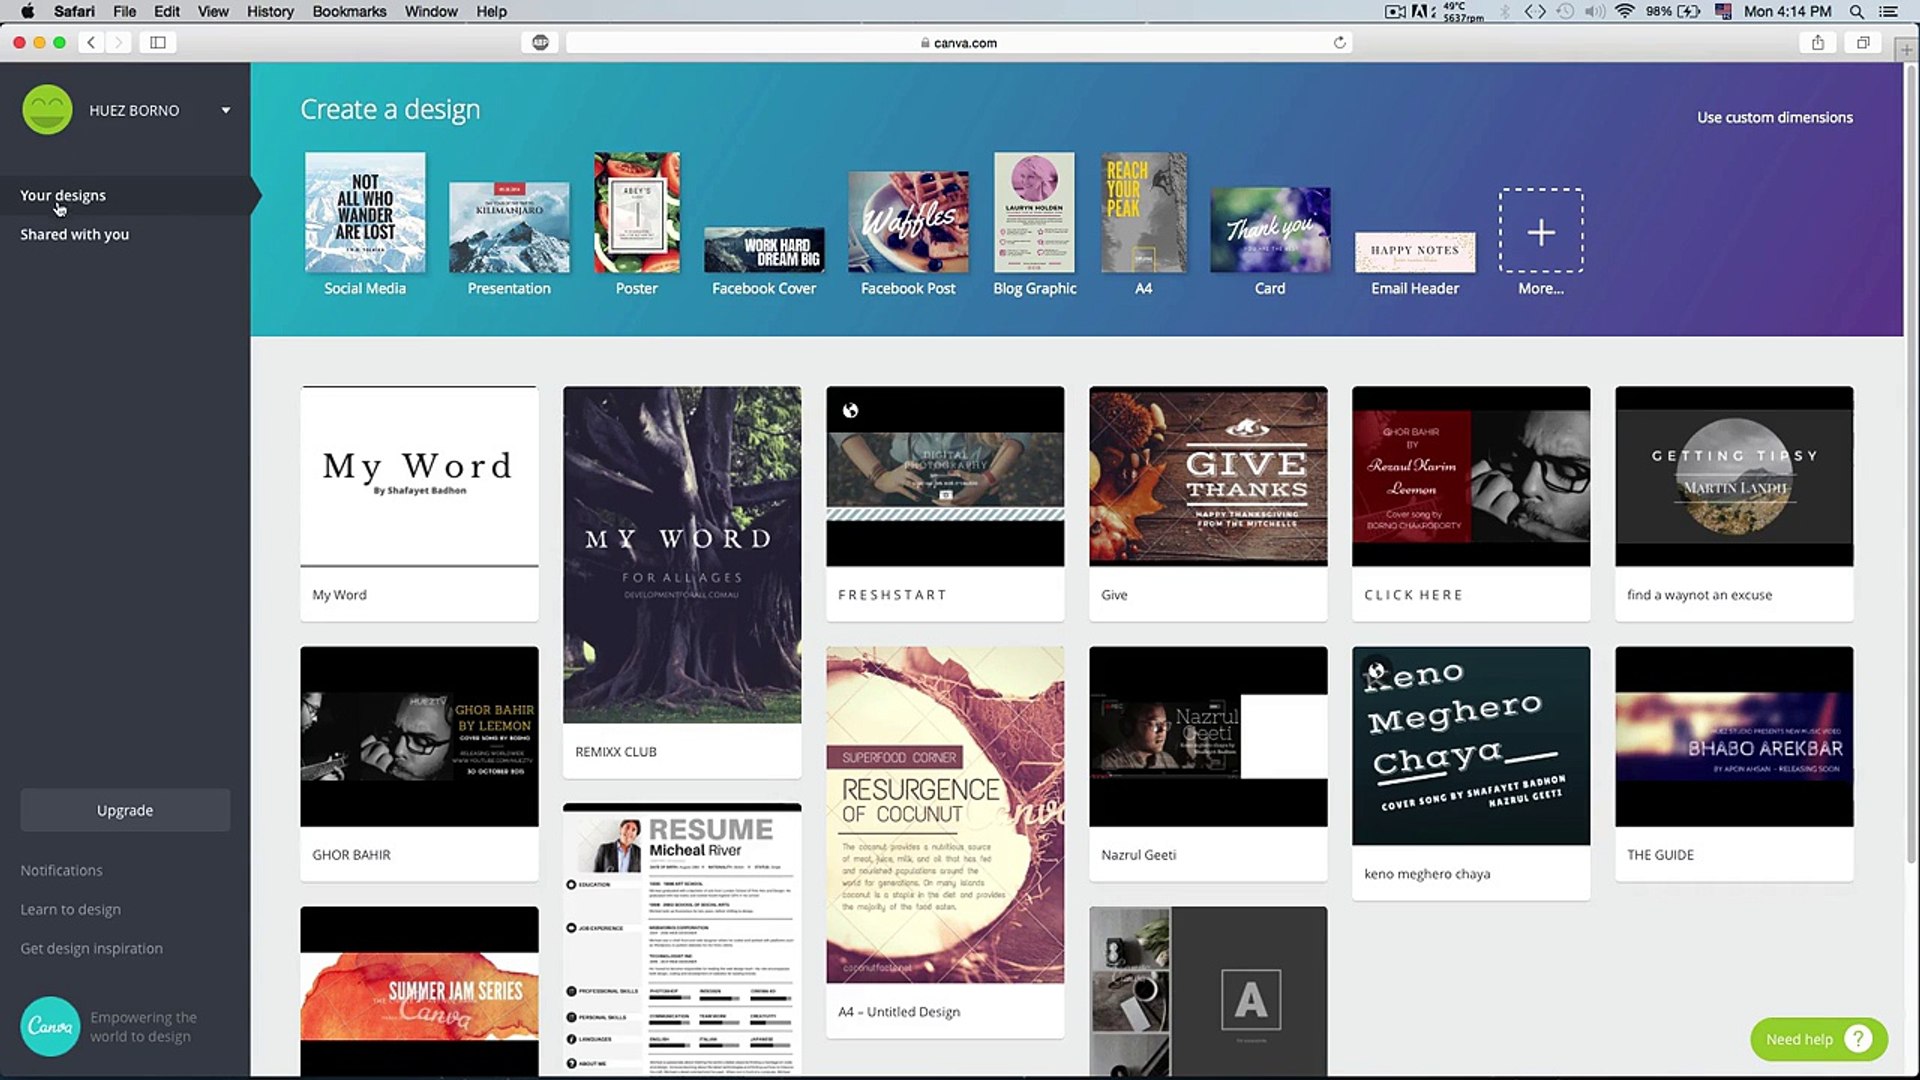This screenshot has height=1080, width=1920.
Task: Open Learn to design link
Action: (x=70, y=909)
